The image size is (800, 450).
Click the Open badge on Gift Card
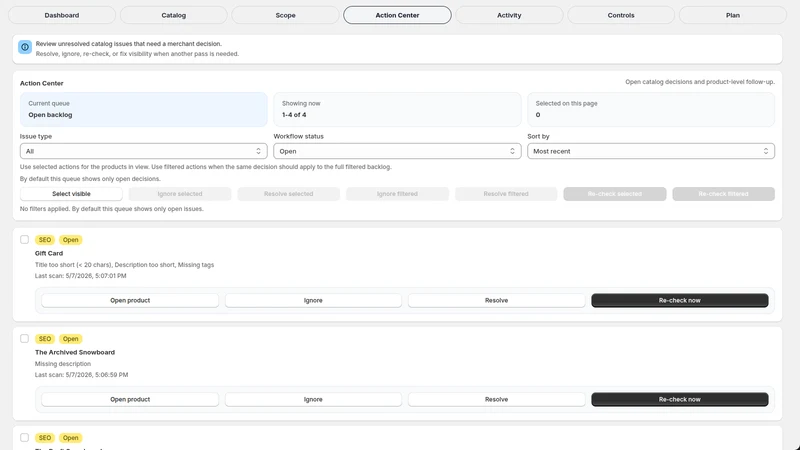pos(70,240)
